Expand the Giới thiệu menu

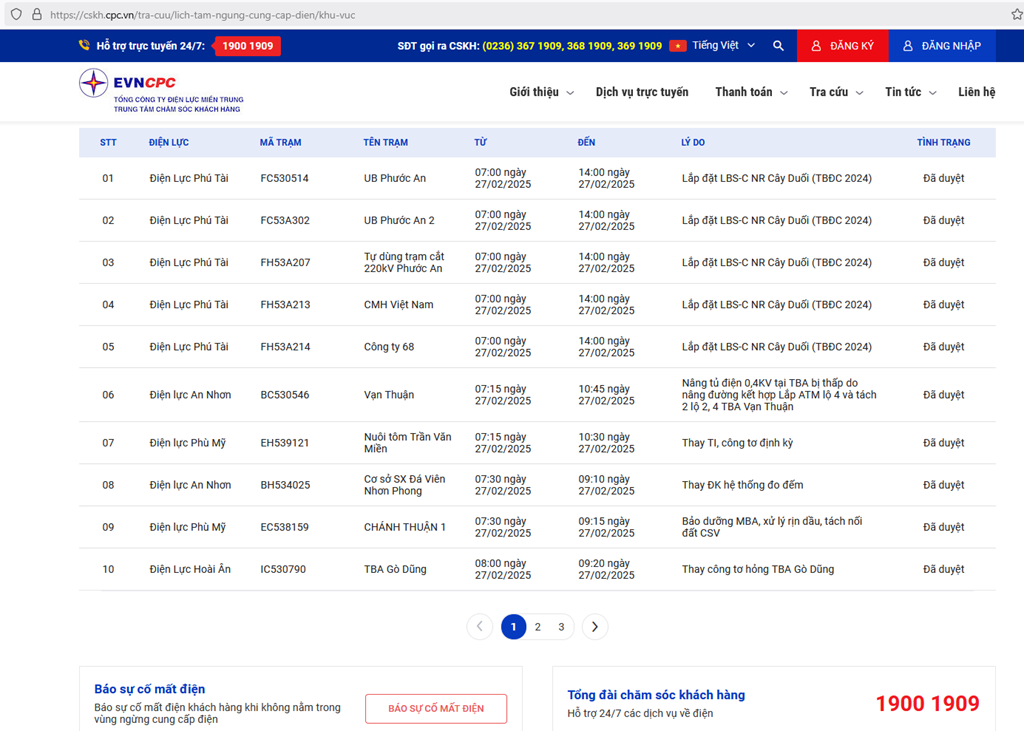(x=541, y=92)
